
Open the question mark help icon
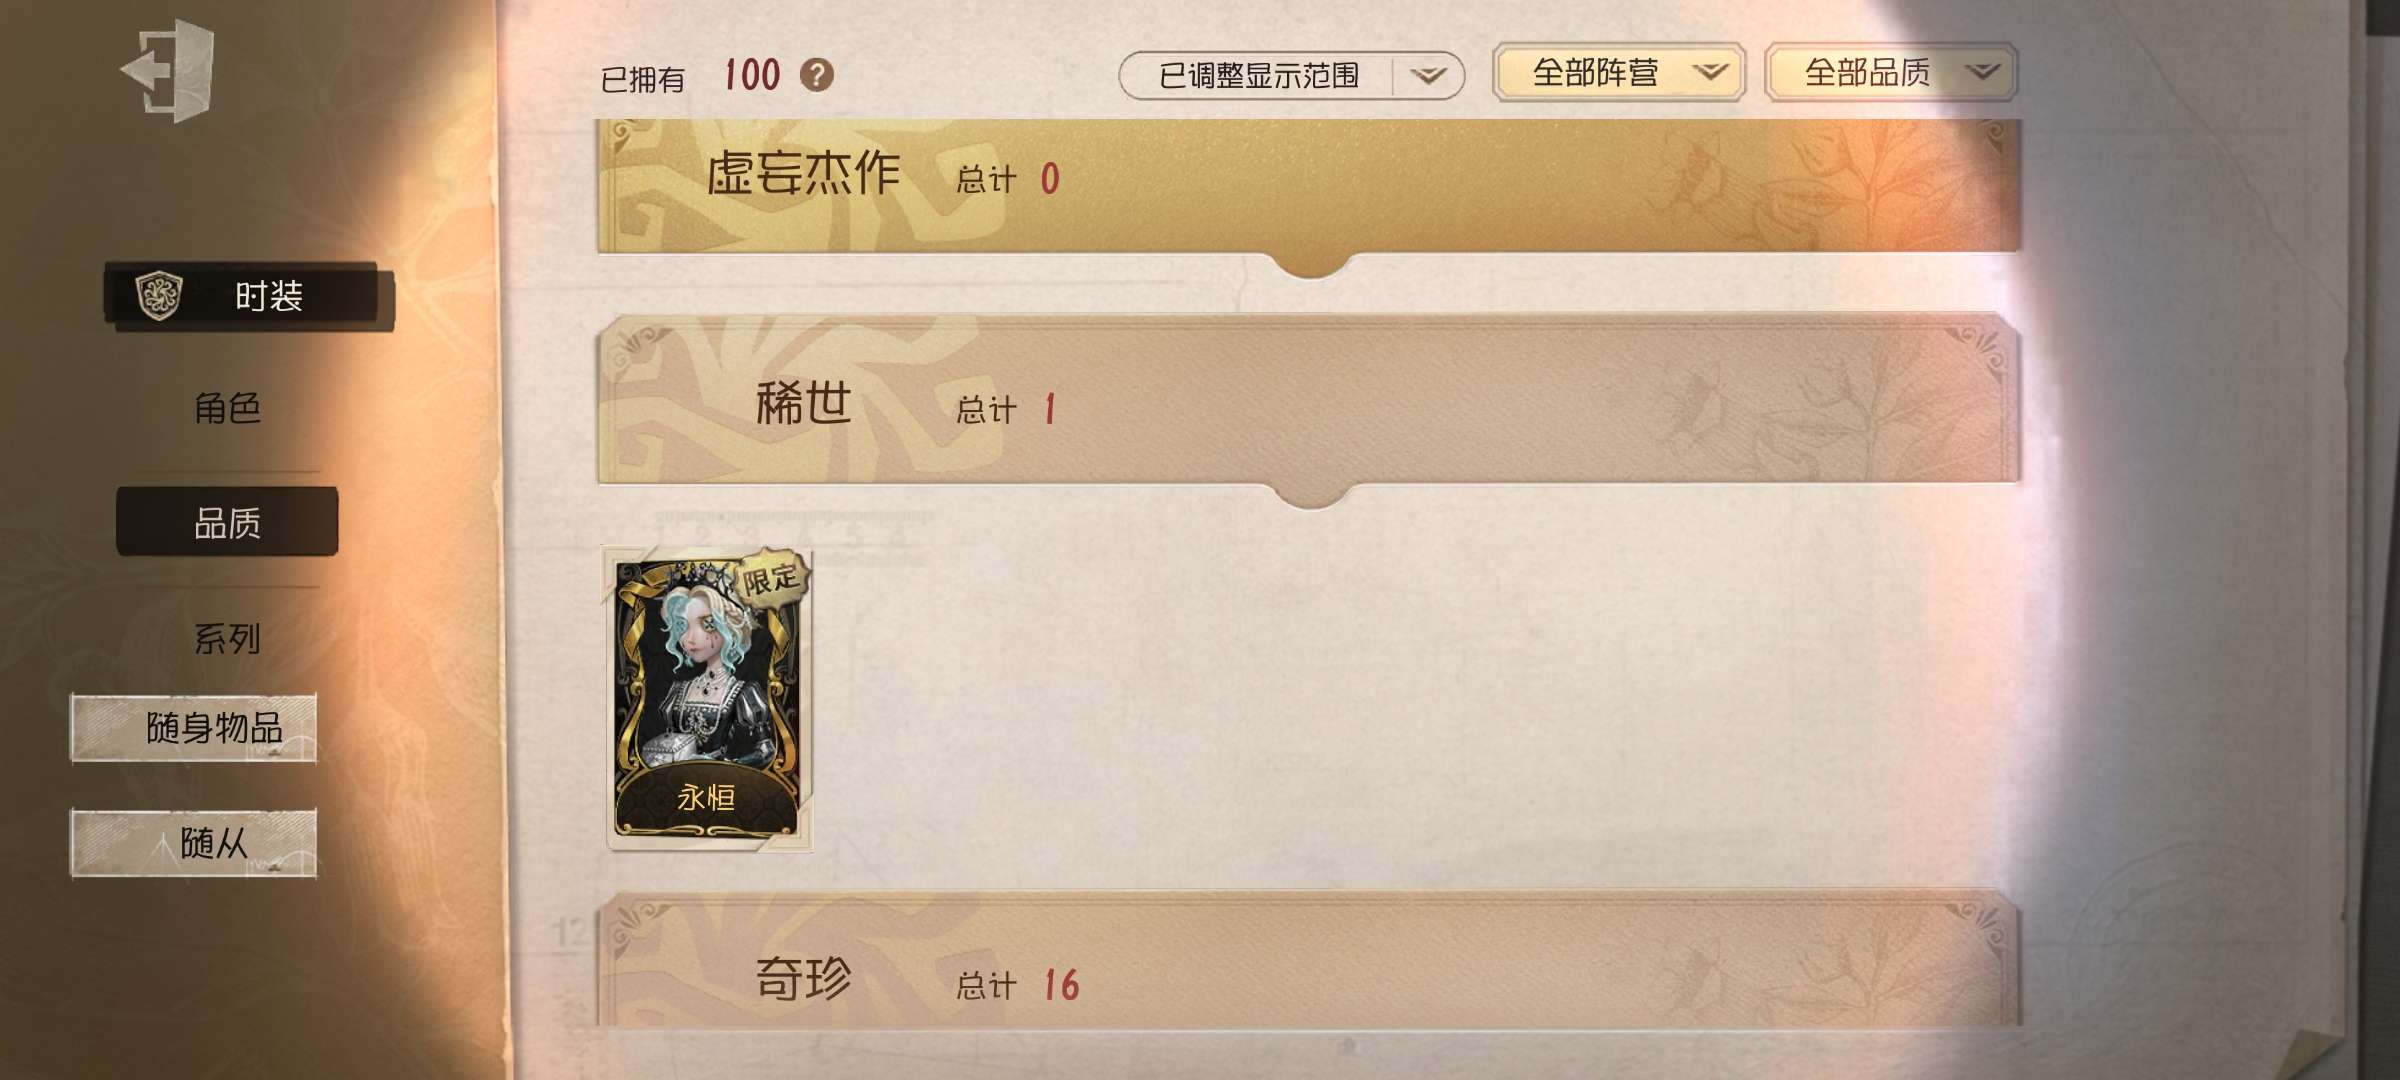817,75
